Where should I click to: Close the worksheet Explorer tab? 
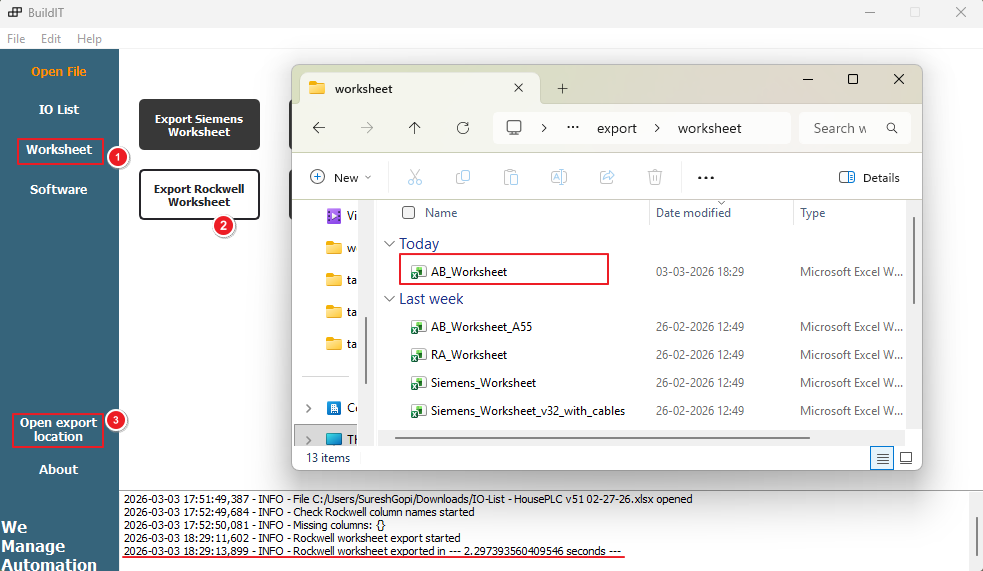coord(518,88)
